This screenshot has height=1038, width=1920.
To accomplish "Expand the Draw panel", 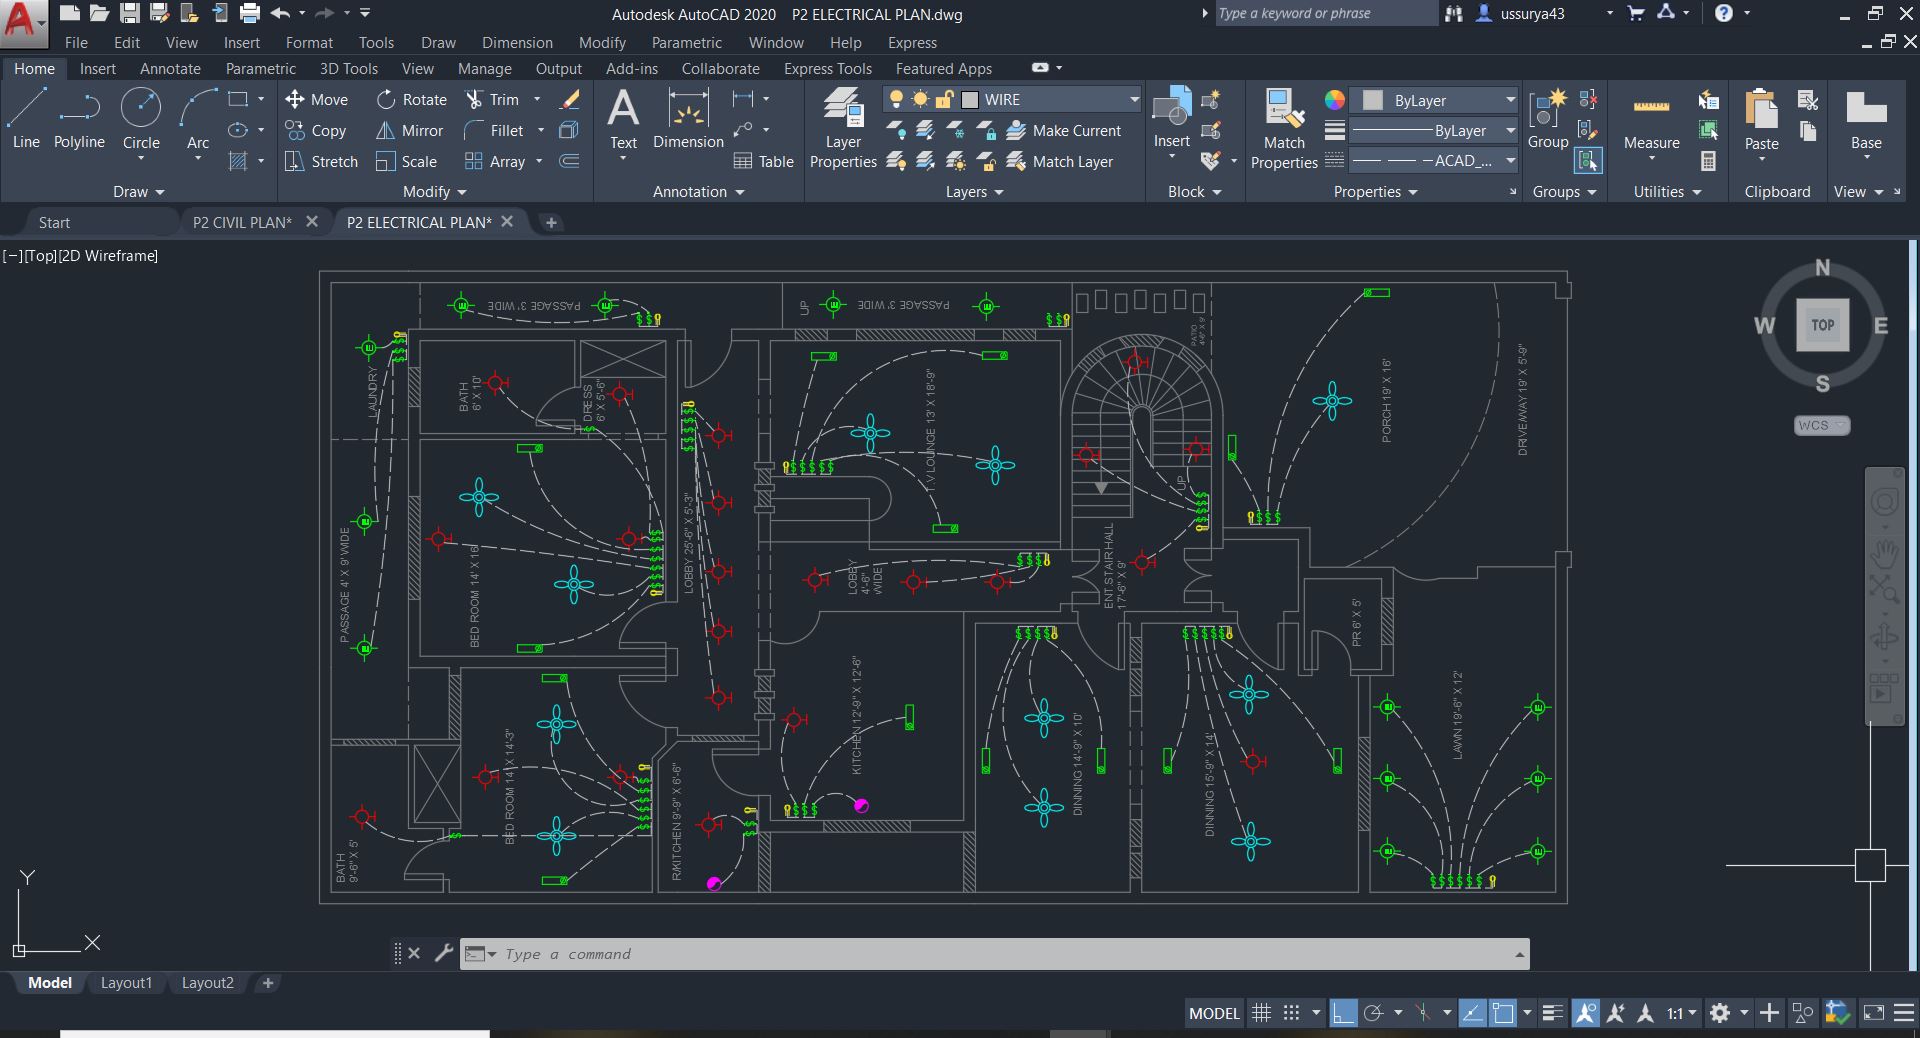I will click(x=138, y=191).
